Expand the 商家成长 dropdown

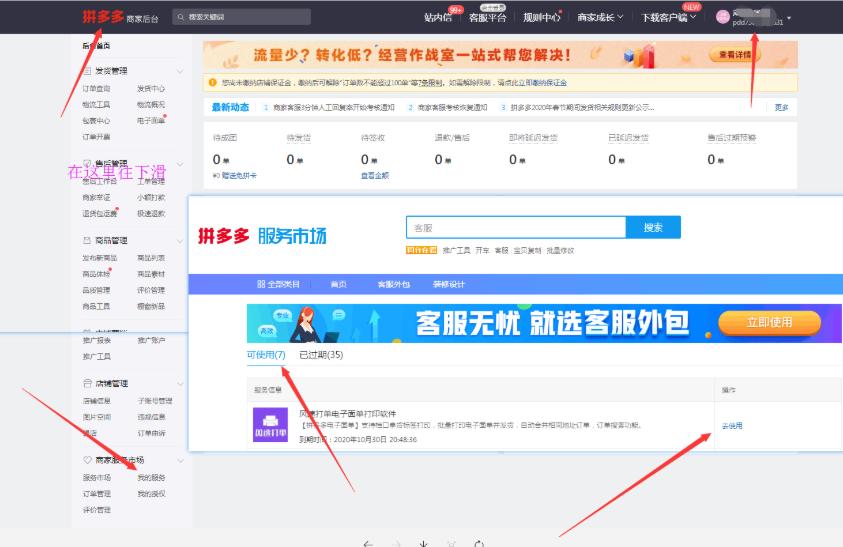[600, 17]
